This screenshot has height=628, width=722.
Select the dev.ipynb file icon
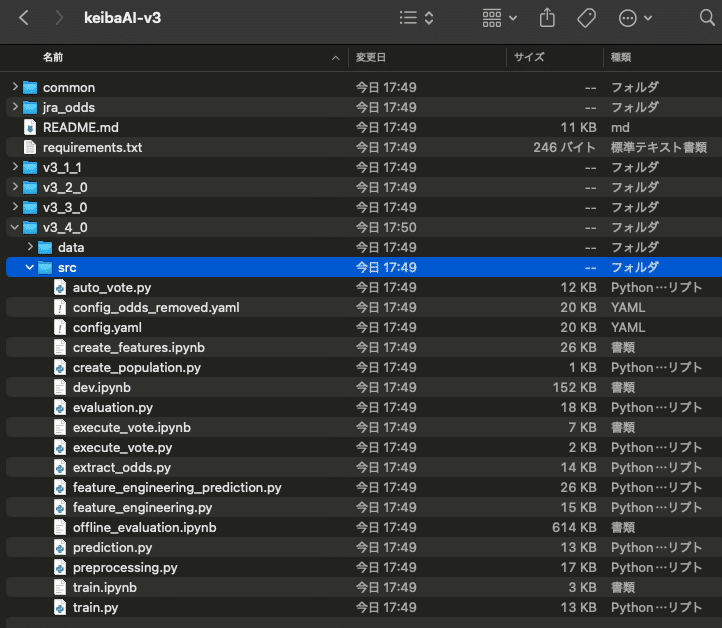click(x=60, y=388)
